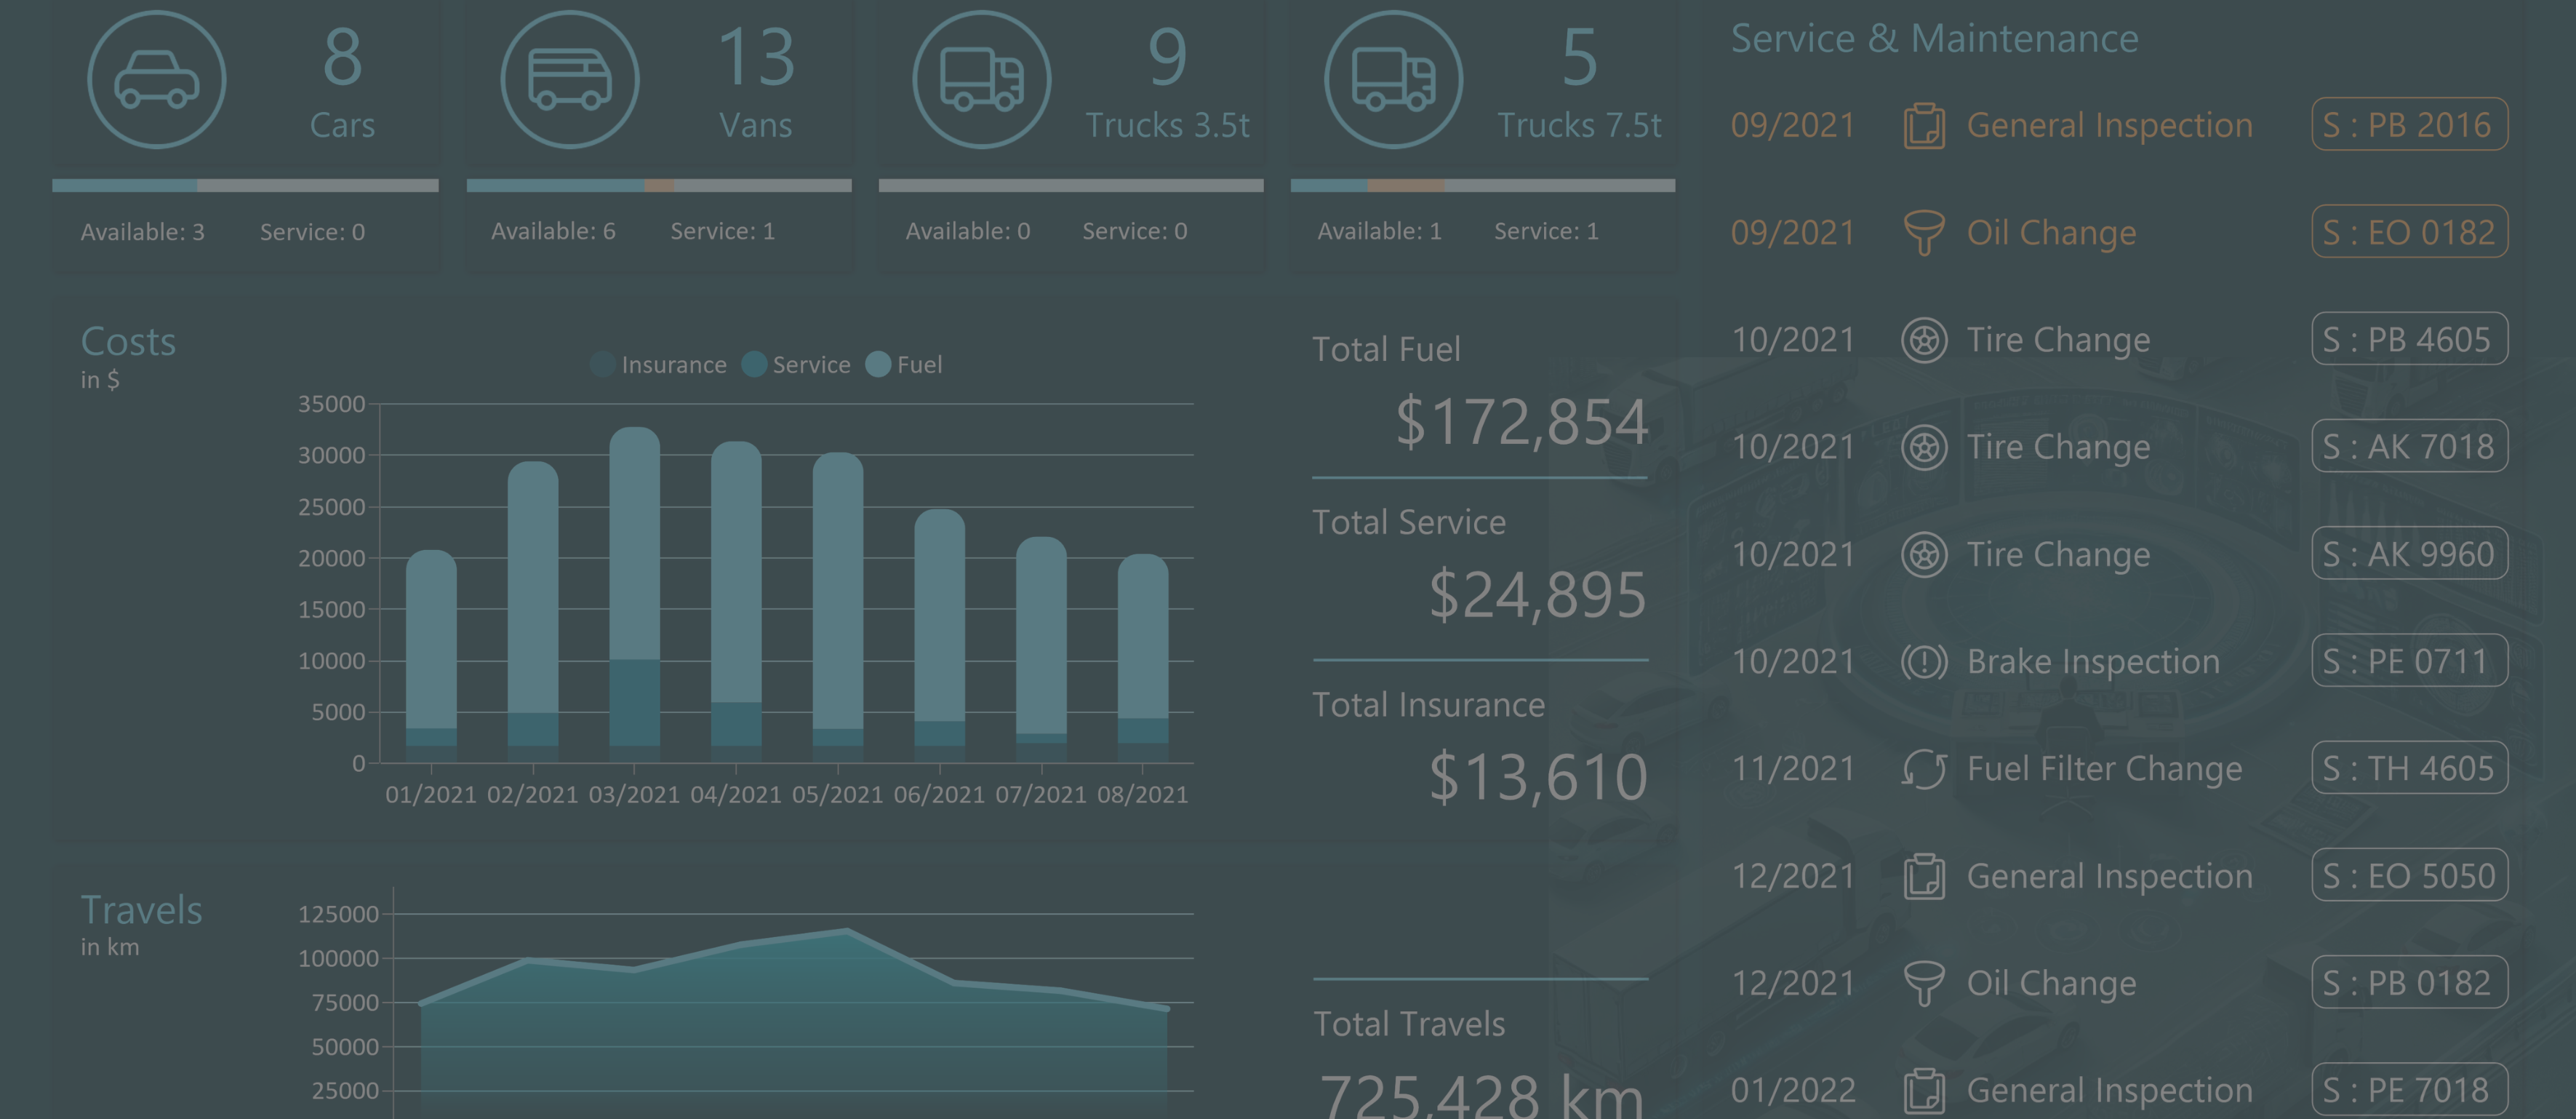
Task: Click the Vans vehicle icon
Action: 569,80
